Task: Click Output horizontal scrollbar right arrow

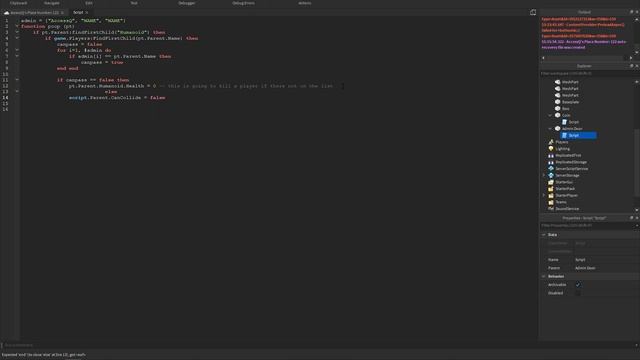Action: click(x=631, y=58)
